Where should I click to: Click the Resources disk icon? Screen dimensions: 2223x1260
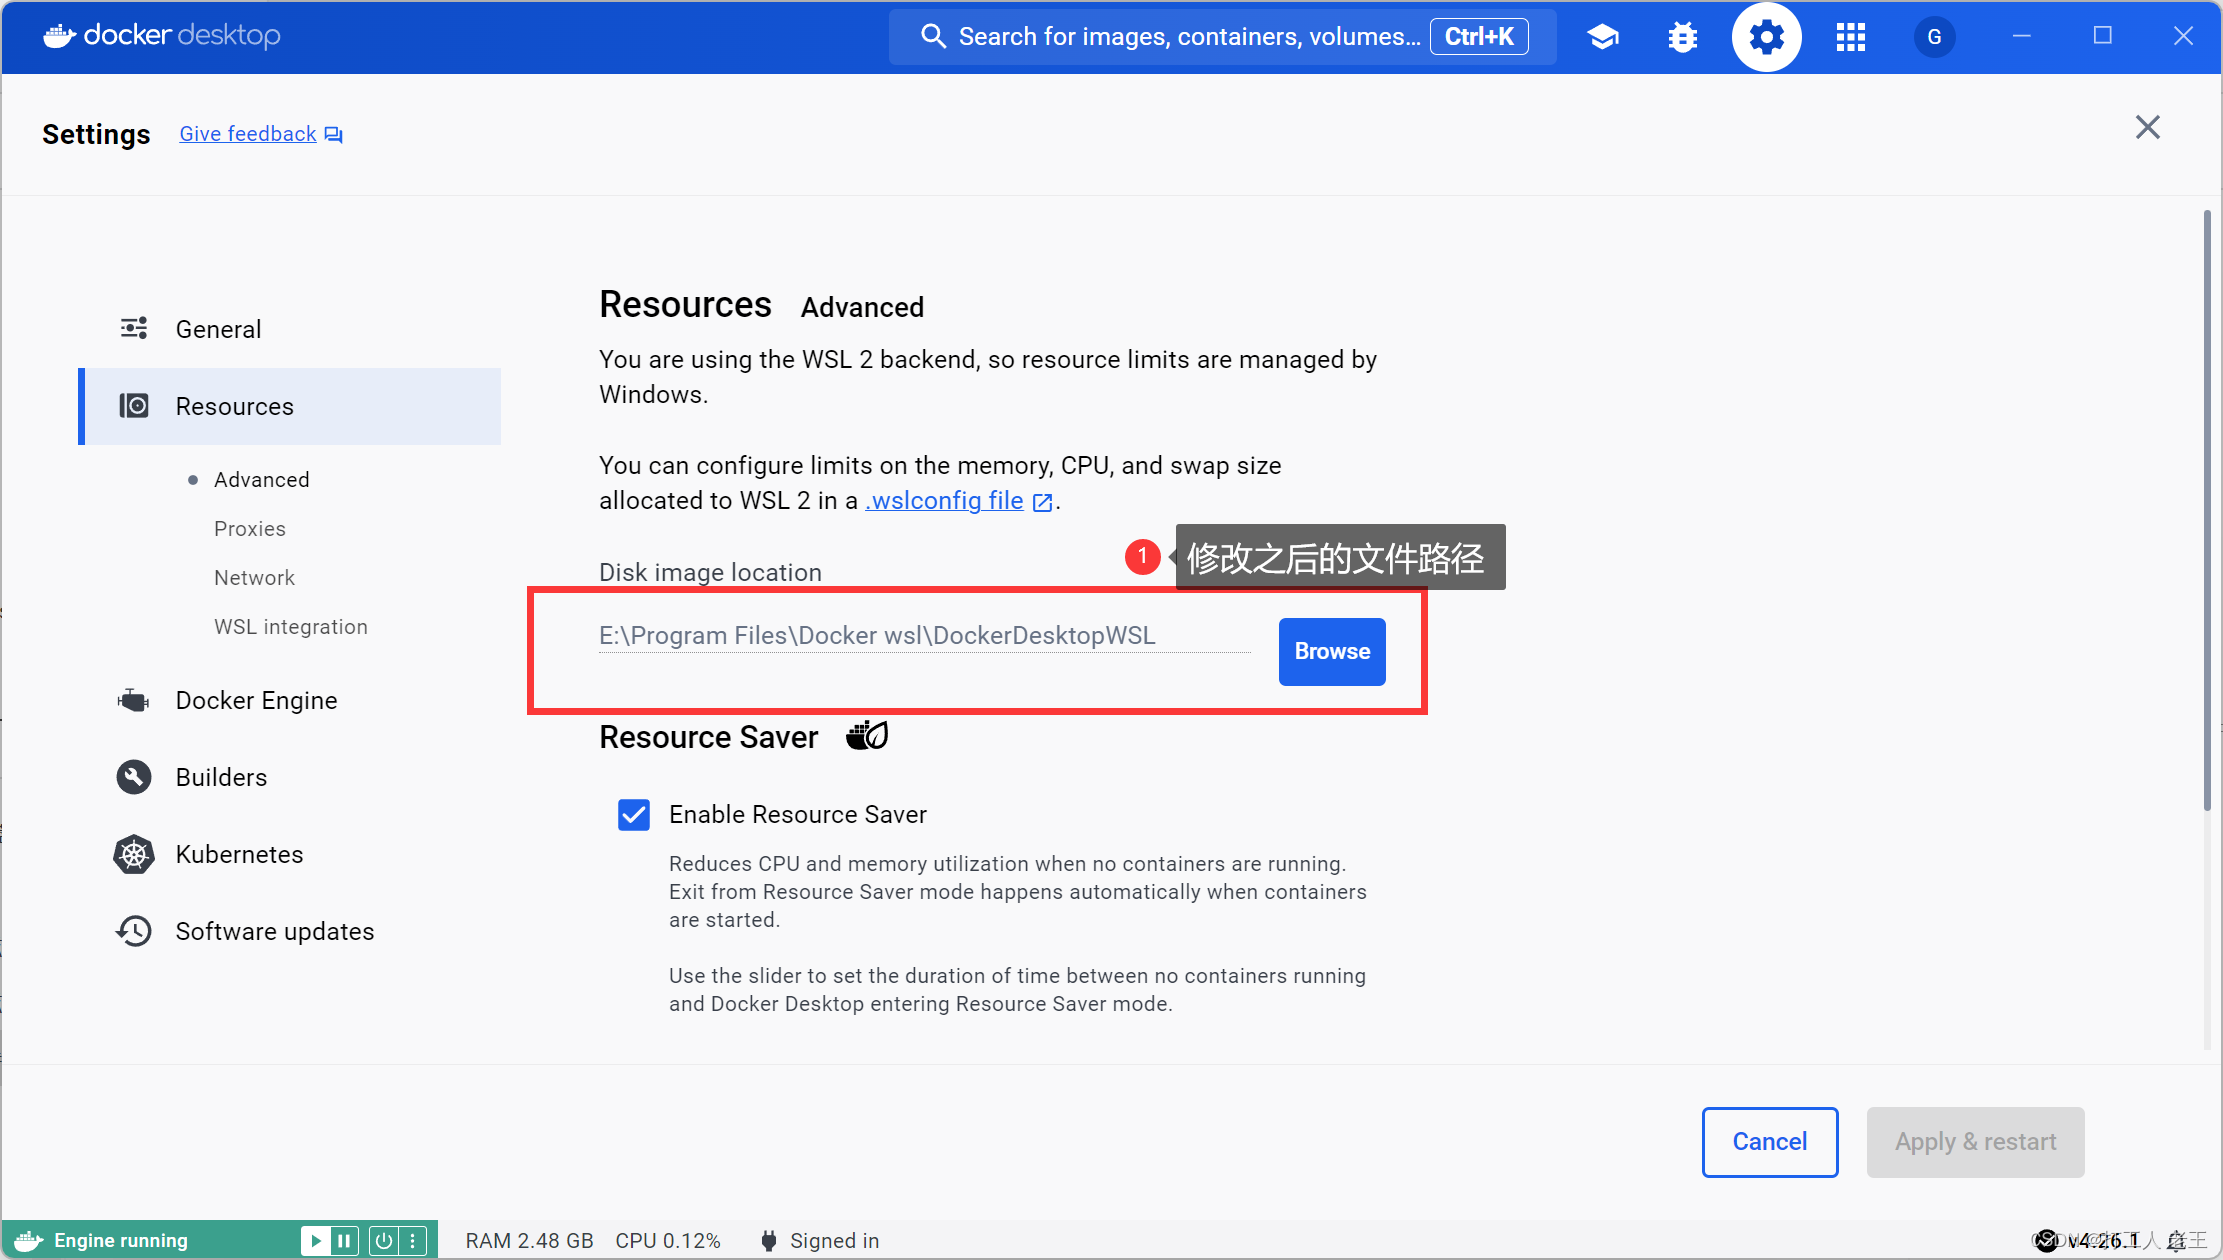pyautogui.click(x=133, y=405)
